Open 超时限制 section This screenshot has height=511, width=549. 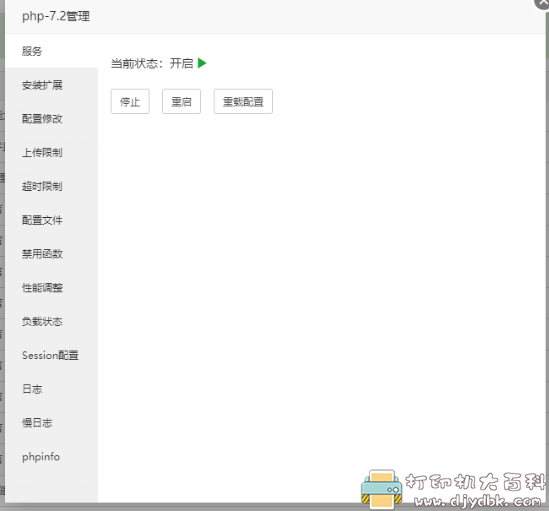click(x=51, y=186)
